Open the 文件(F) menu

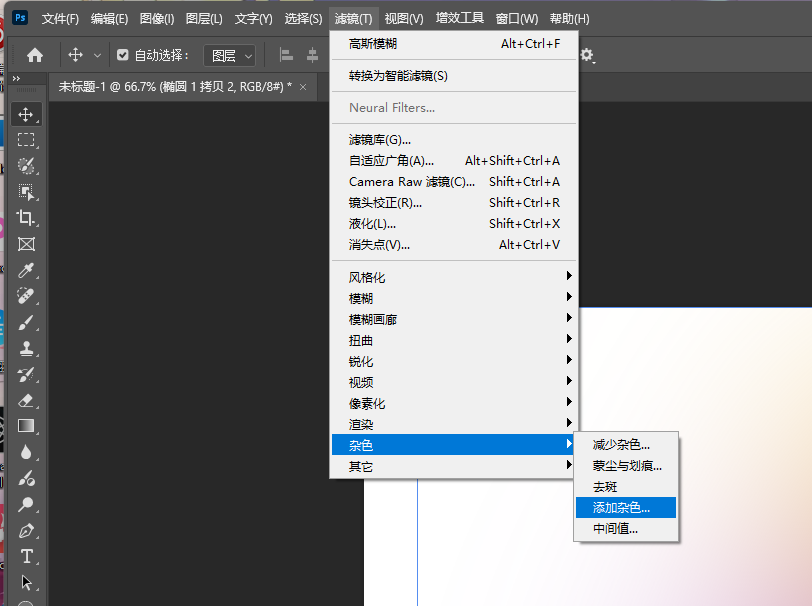pyautogui.click(x=60, y=19)
